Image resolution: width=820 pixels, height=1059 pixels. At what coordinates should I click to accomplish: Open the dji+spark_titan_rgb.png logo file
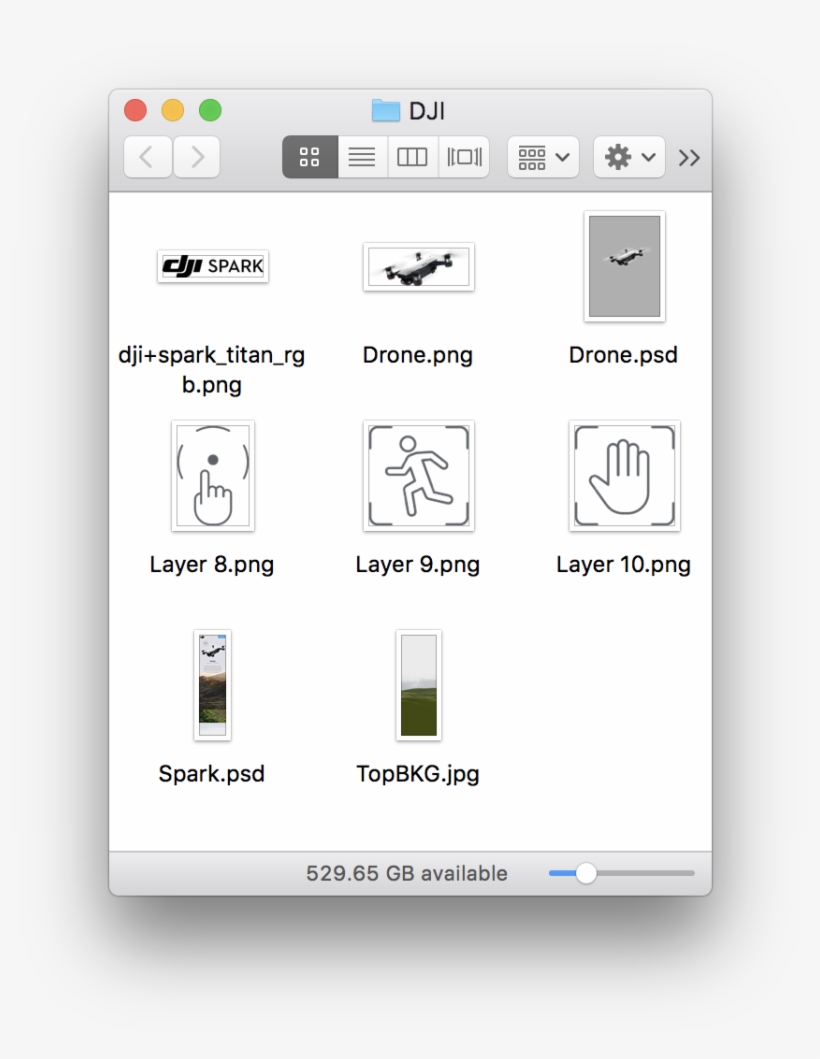coord(212,266)
